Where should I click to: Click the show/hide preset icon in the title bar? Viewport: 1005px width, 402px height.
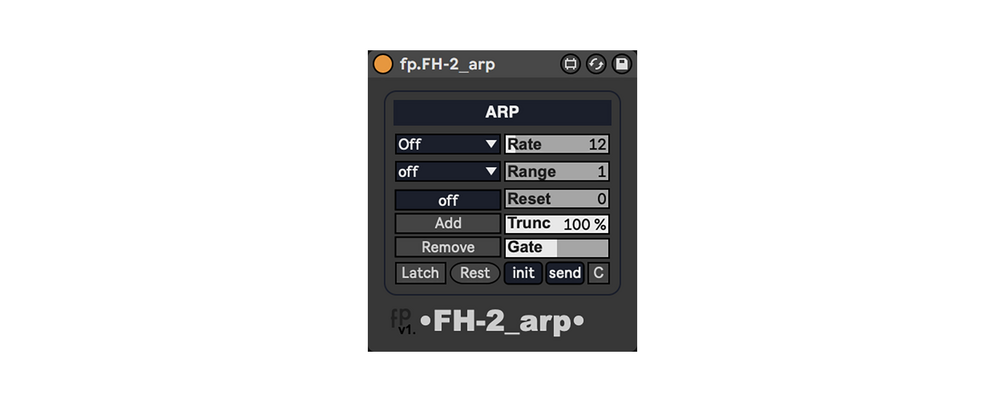click(570, 64)
